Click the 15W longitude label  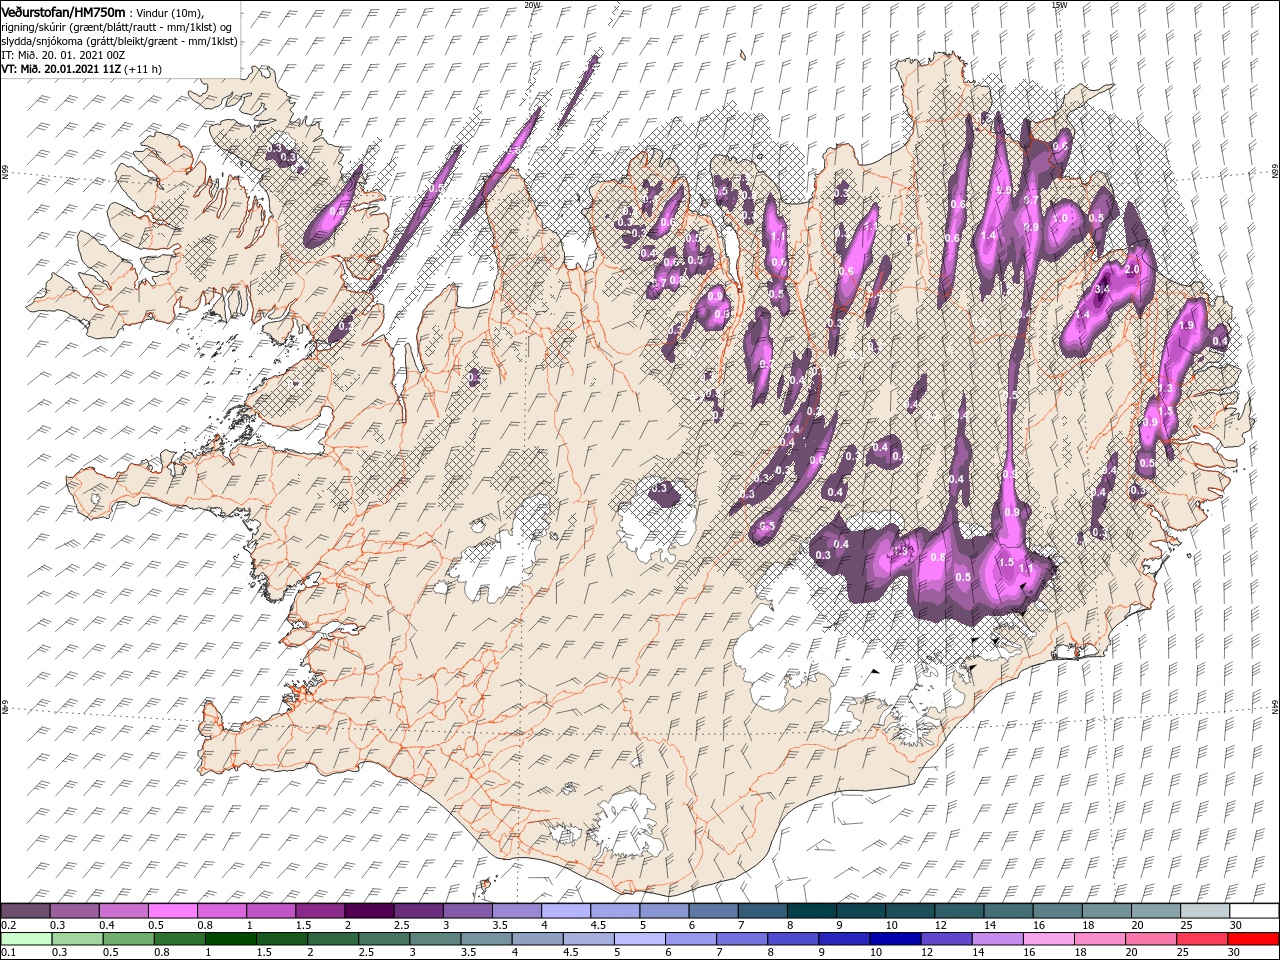point(1059,5)
